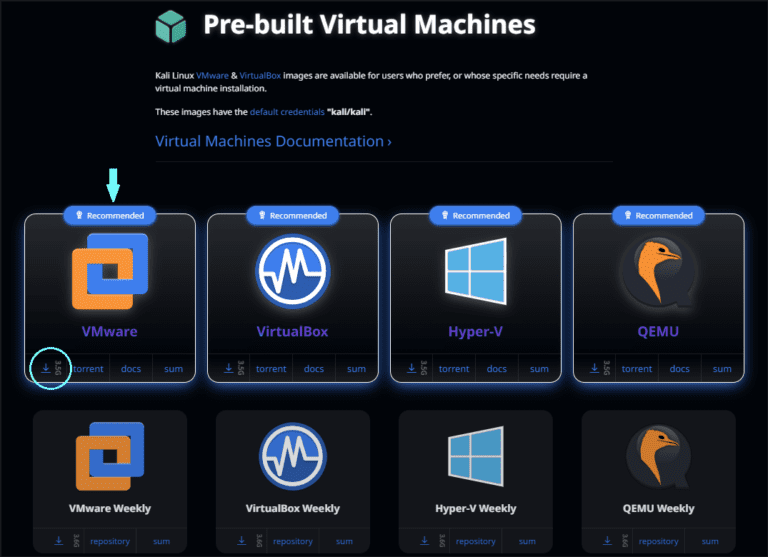This screenshot has height=557, width=768.
Task: Open the Hyper-V Weekly repository link
Action: click(476, 541)
